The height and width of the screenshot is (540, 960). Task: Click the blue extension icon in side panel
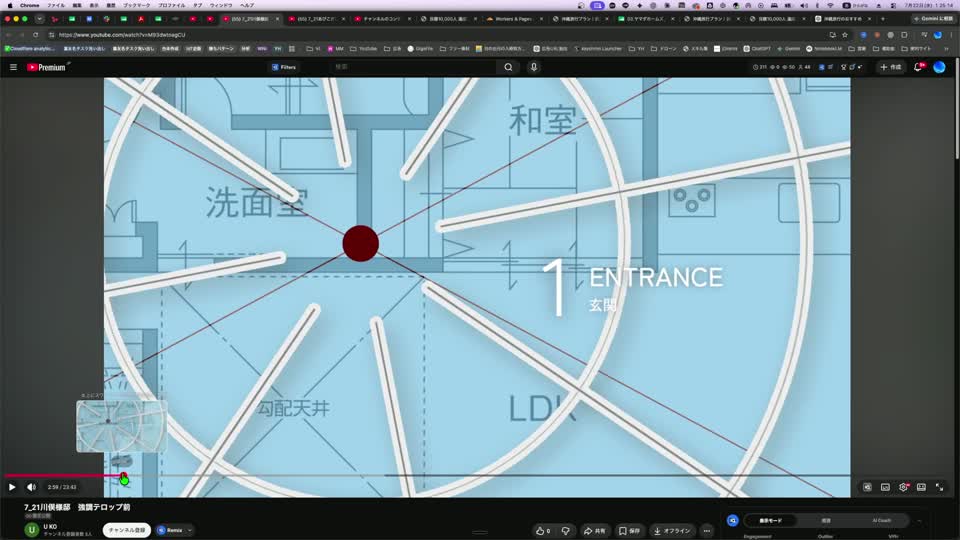(x=732, y=520)
